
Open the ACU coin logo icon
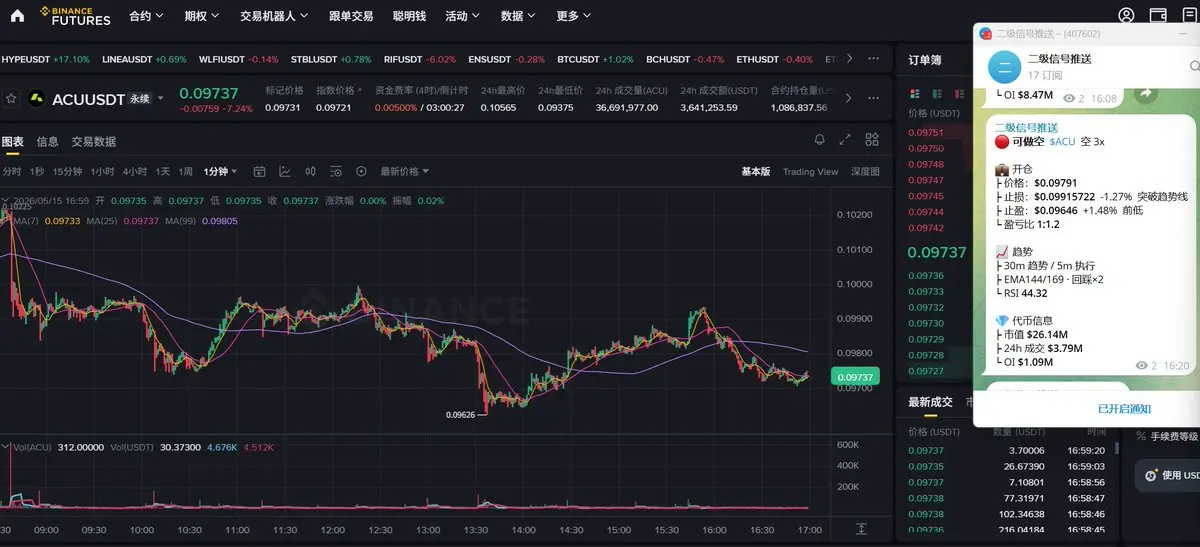pyautogui.click(x=37, y=99)
